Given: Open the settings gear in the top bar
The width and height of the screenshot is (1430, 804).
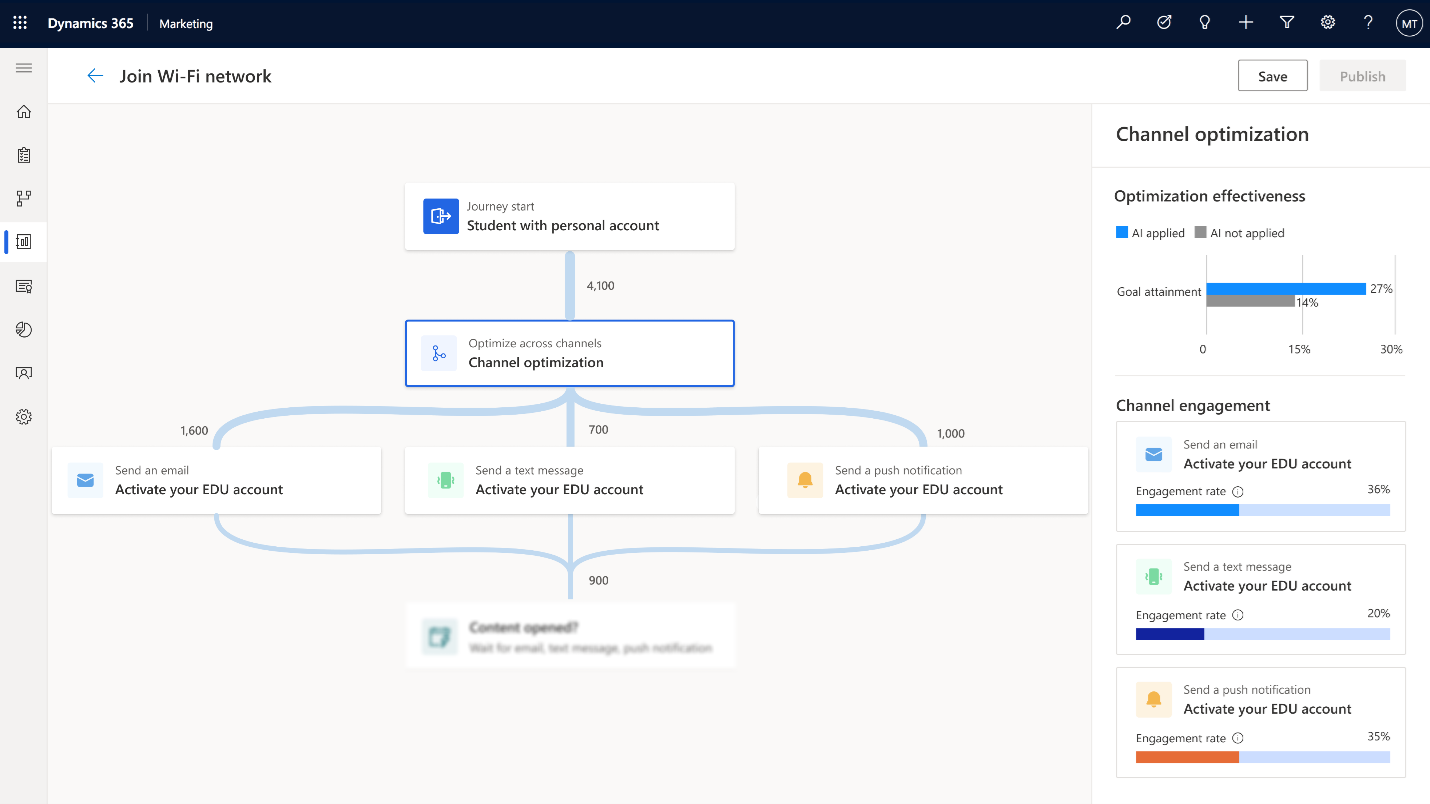Looking at the screenshot, I should coord(1327,22).
